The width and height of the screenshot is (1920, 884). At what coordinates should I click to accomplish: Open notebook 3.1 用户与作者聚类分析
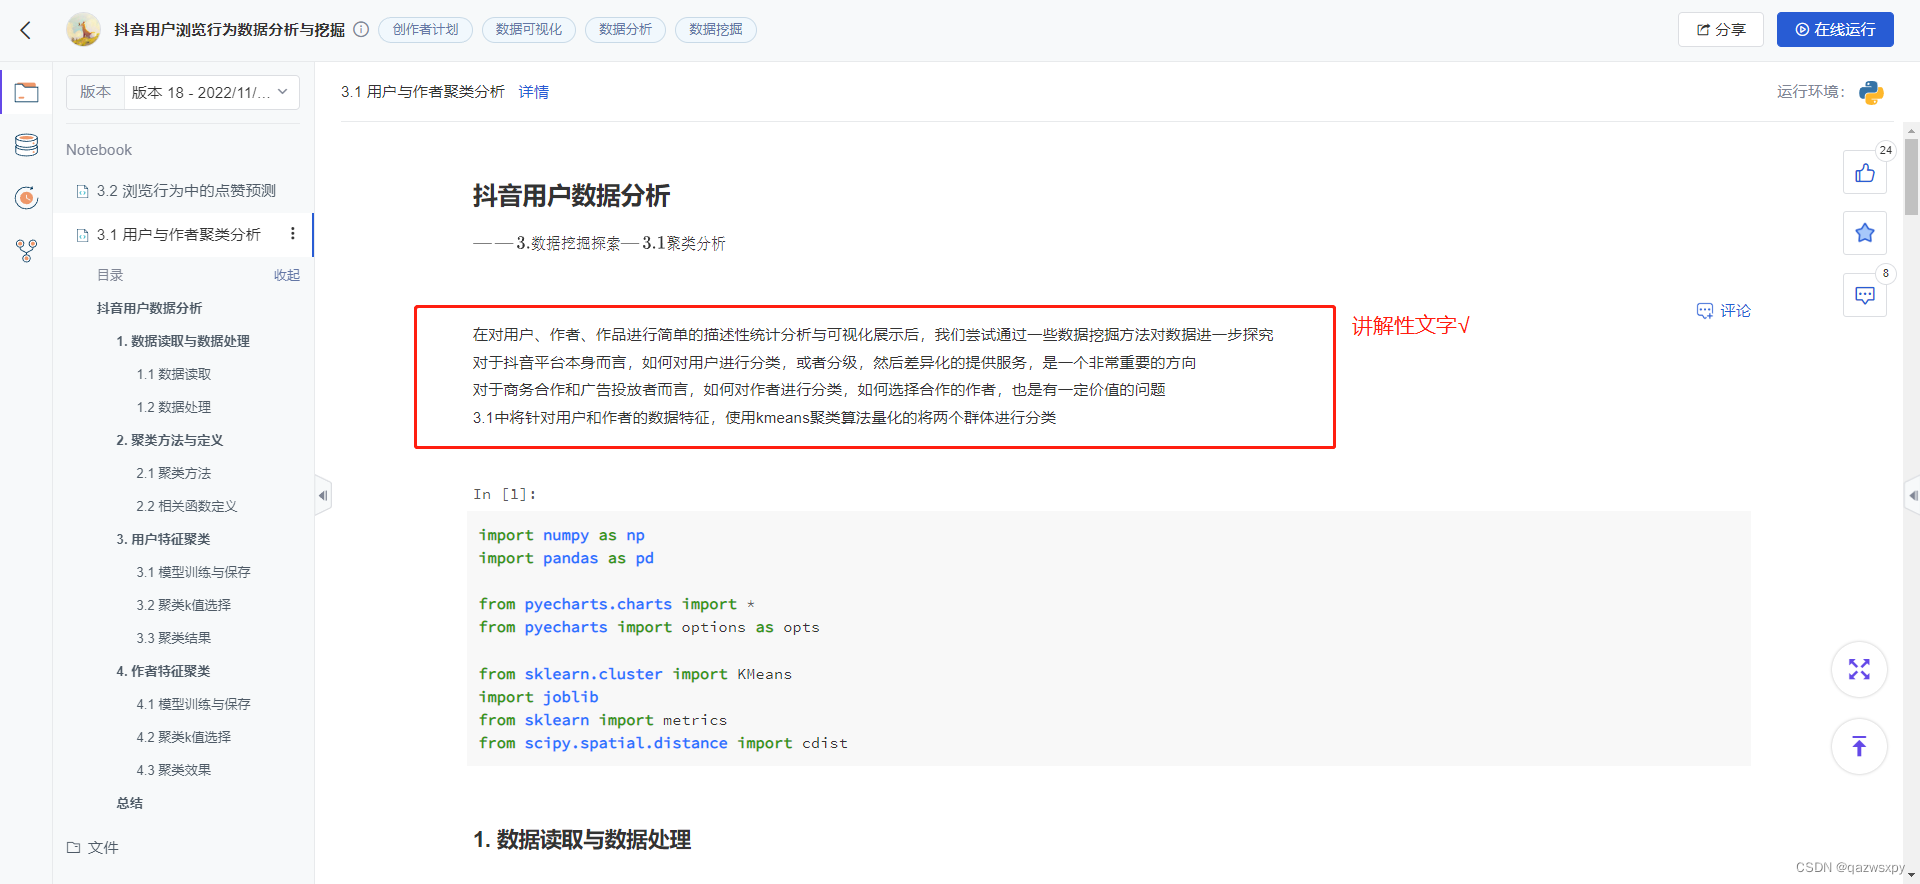[178, 234]
